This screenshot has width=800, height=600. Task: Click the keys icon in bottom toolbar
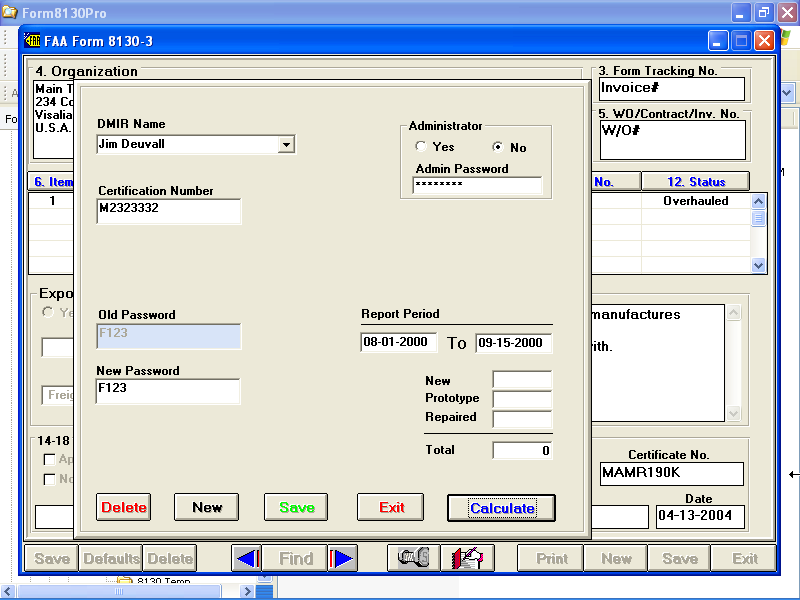click(x=413, y=559)
